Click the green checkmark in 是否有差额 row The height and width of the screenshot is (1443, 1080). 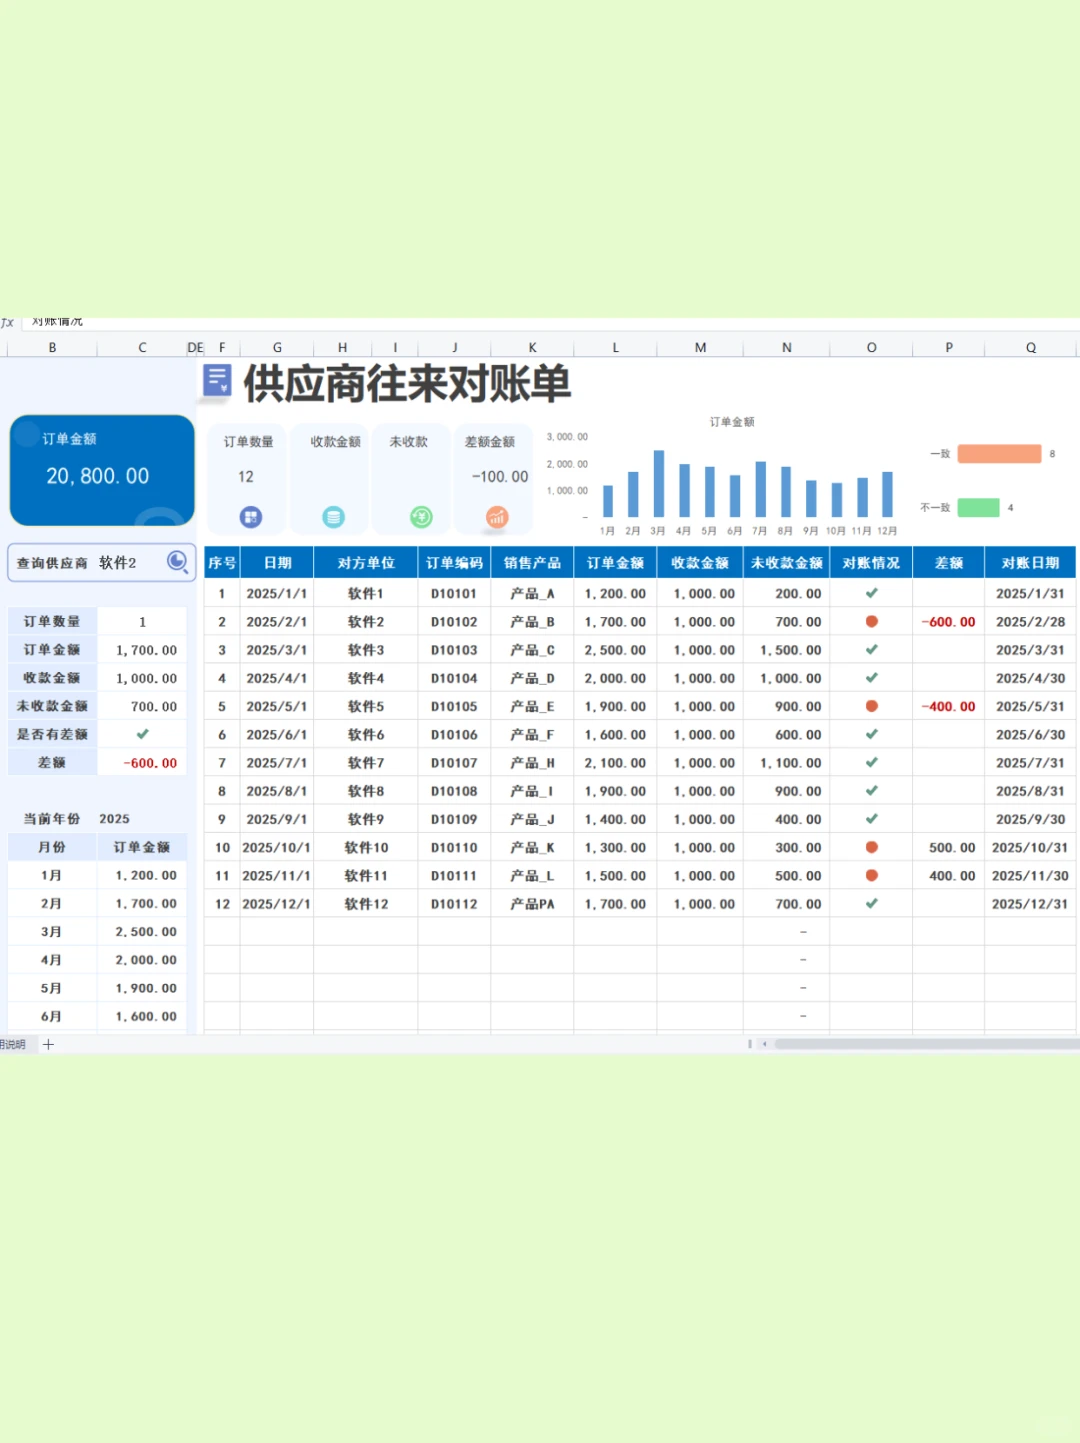point(142,733)
